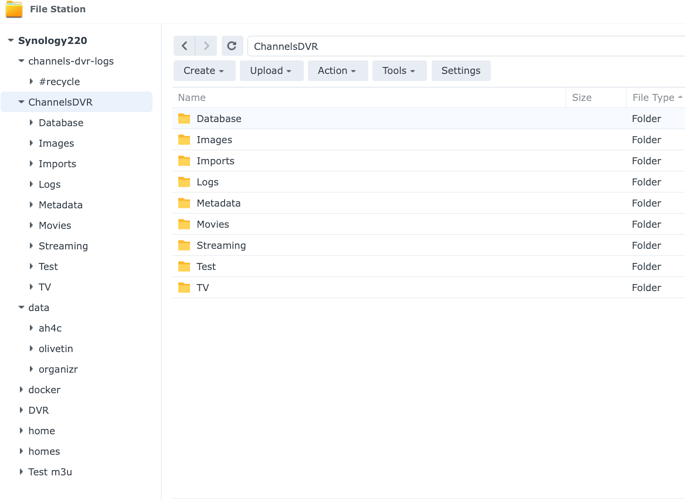This screenshot has width=685, height=500.
Task: Select data in the folder tree
Action: pos(39,307)
